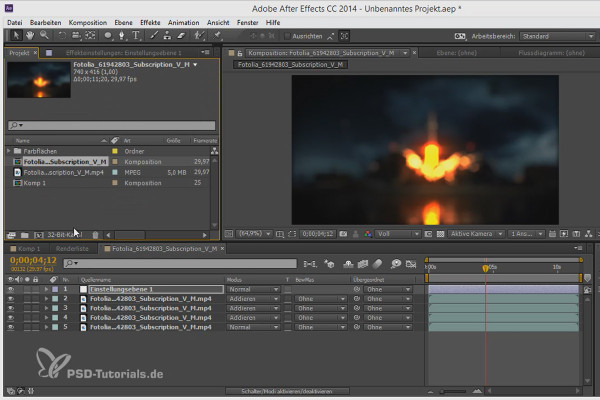Click label color swatch of layer 1
This screenshot has height=400, width=600.
click(x=55, y=289)
